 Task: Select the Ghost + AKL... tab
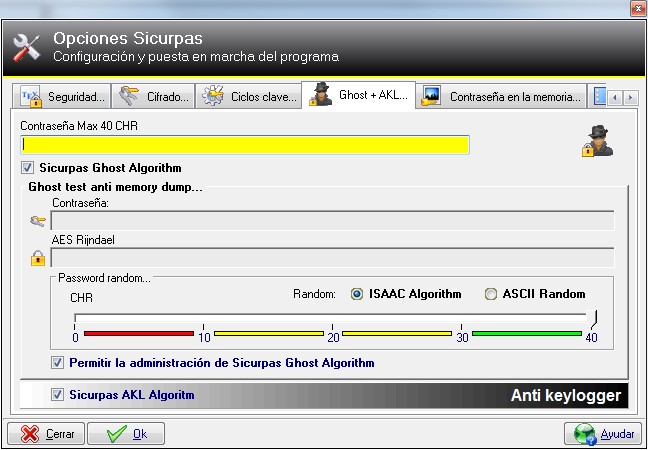coord(358,95)
